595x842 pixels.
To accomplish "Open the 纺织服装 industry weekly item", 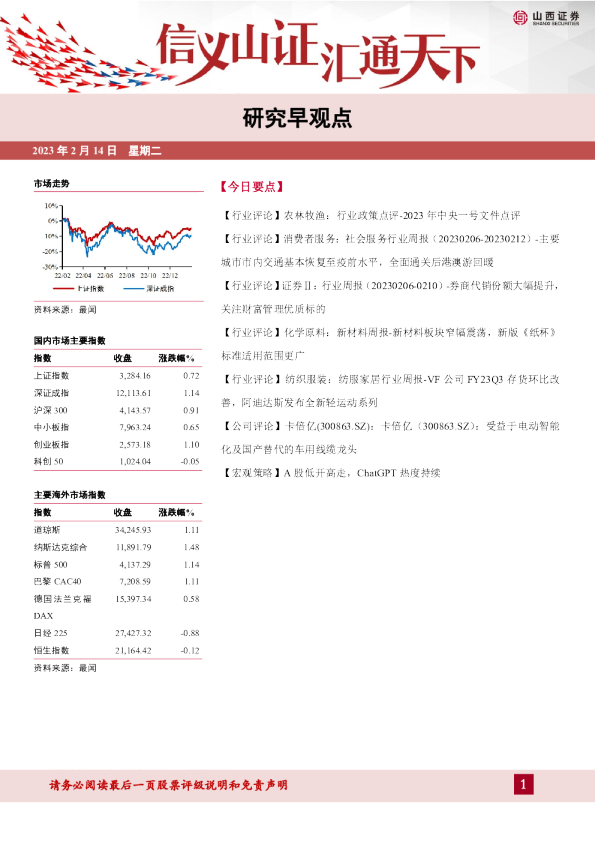I will tap(390, 390).
